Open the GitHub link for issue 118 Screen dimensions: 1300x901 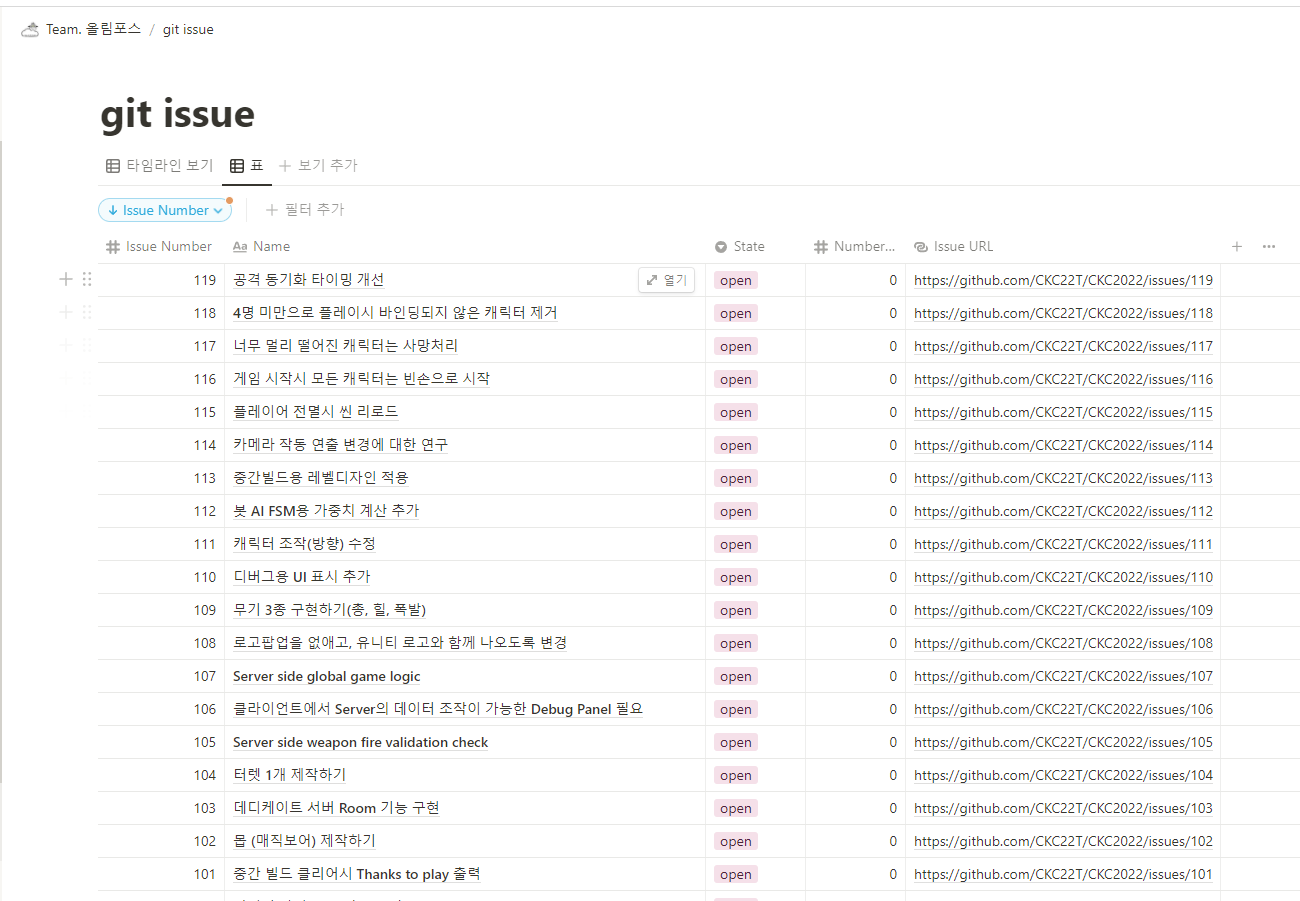[1063, 314]
